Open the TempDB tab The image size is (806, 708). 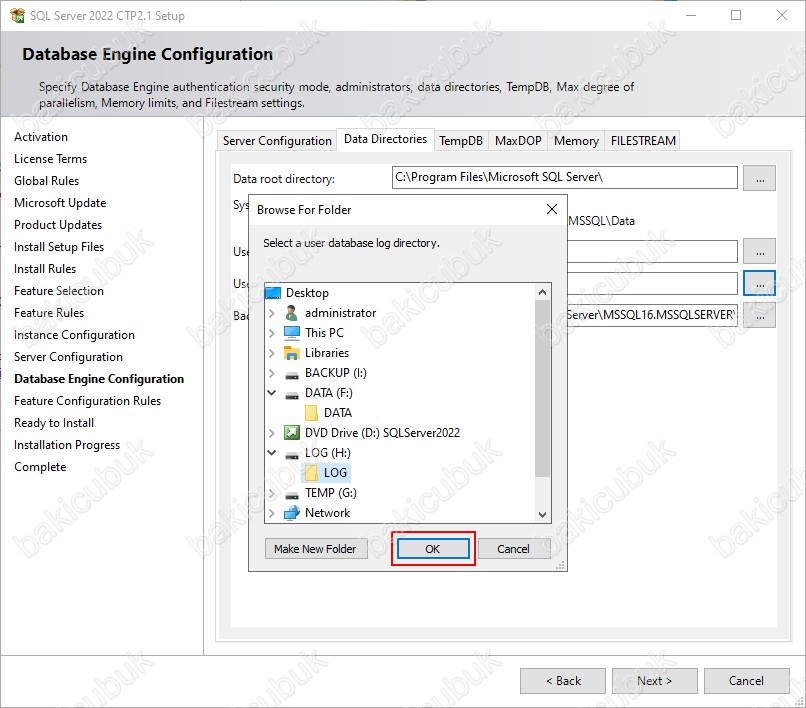tap(461, 141)
